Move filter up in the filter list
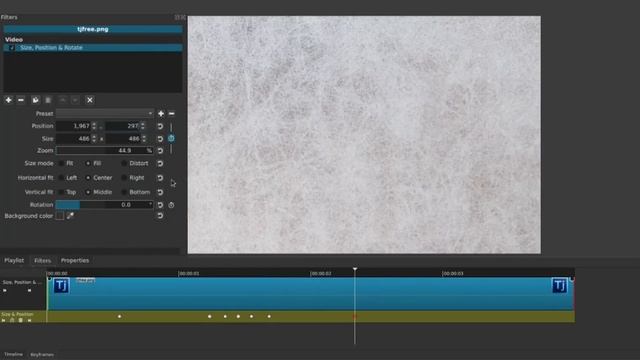The width and height of the screenshot is (640, 360). (x=62, y=100)
